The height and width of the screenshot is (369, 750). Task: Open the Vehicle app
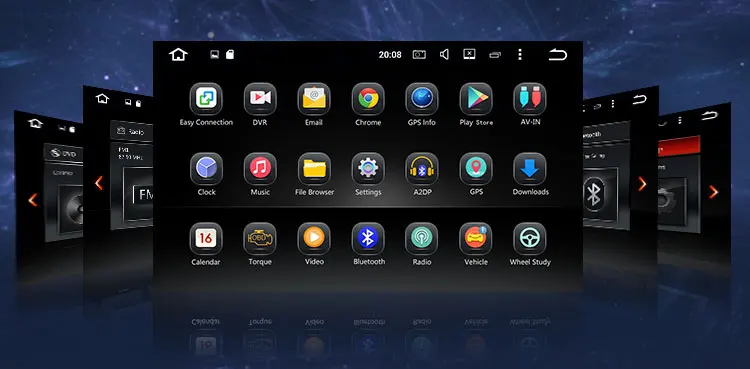coord(476,239)
